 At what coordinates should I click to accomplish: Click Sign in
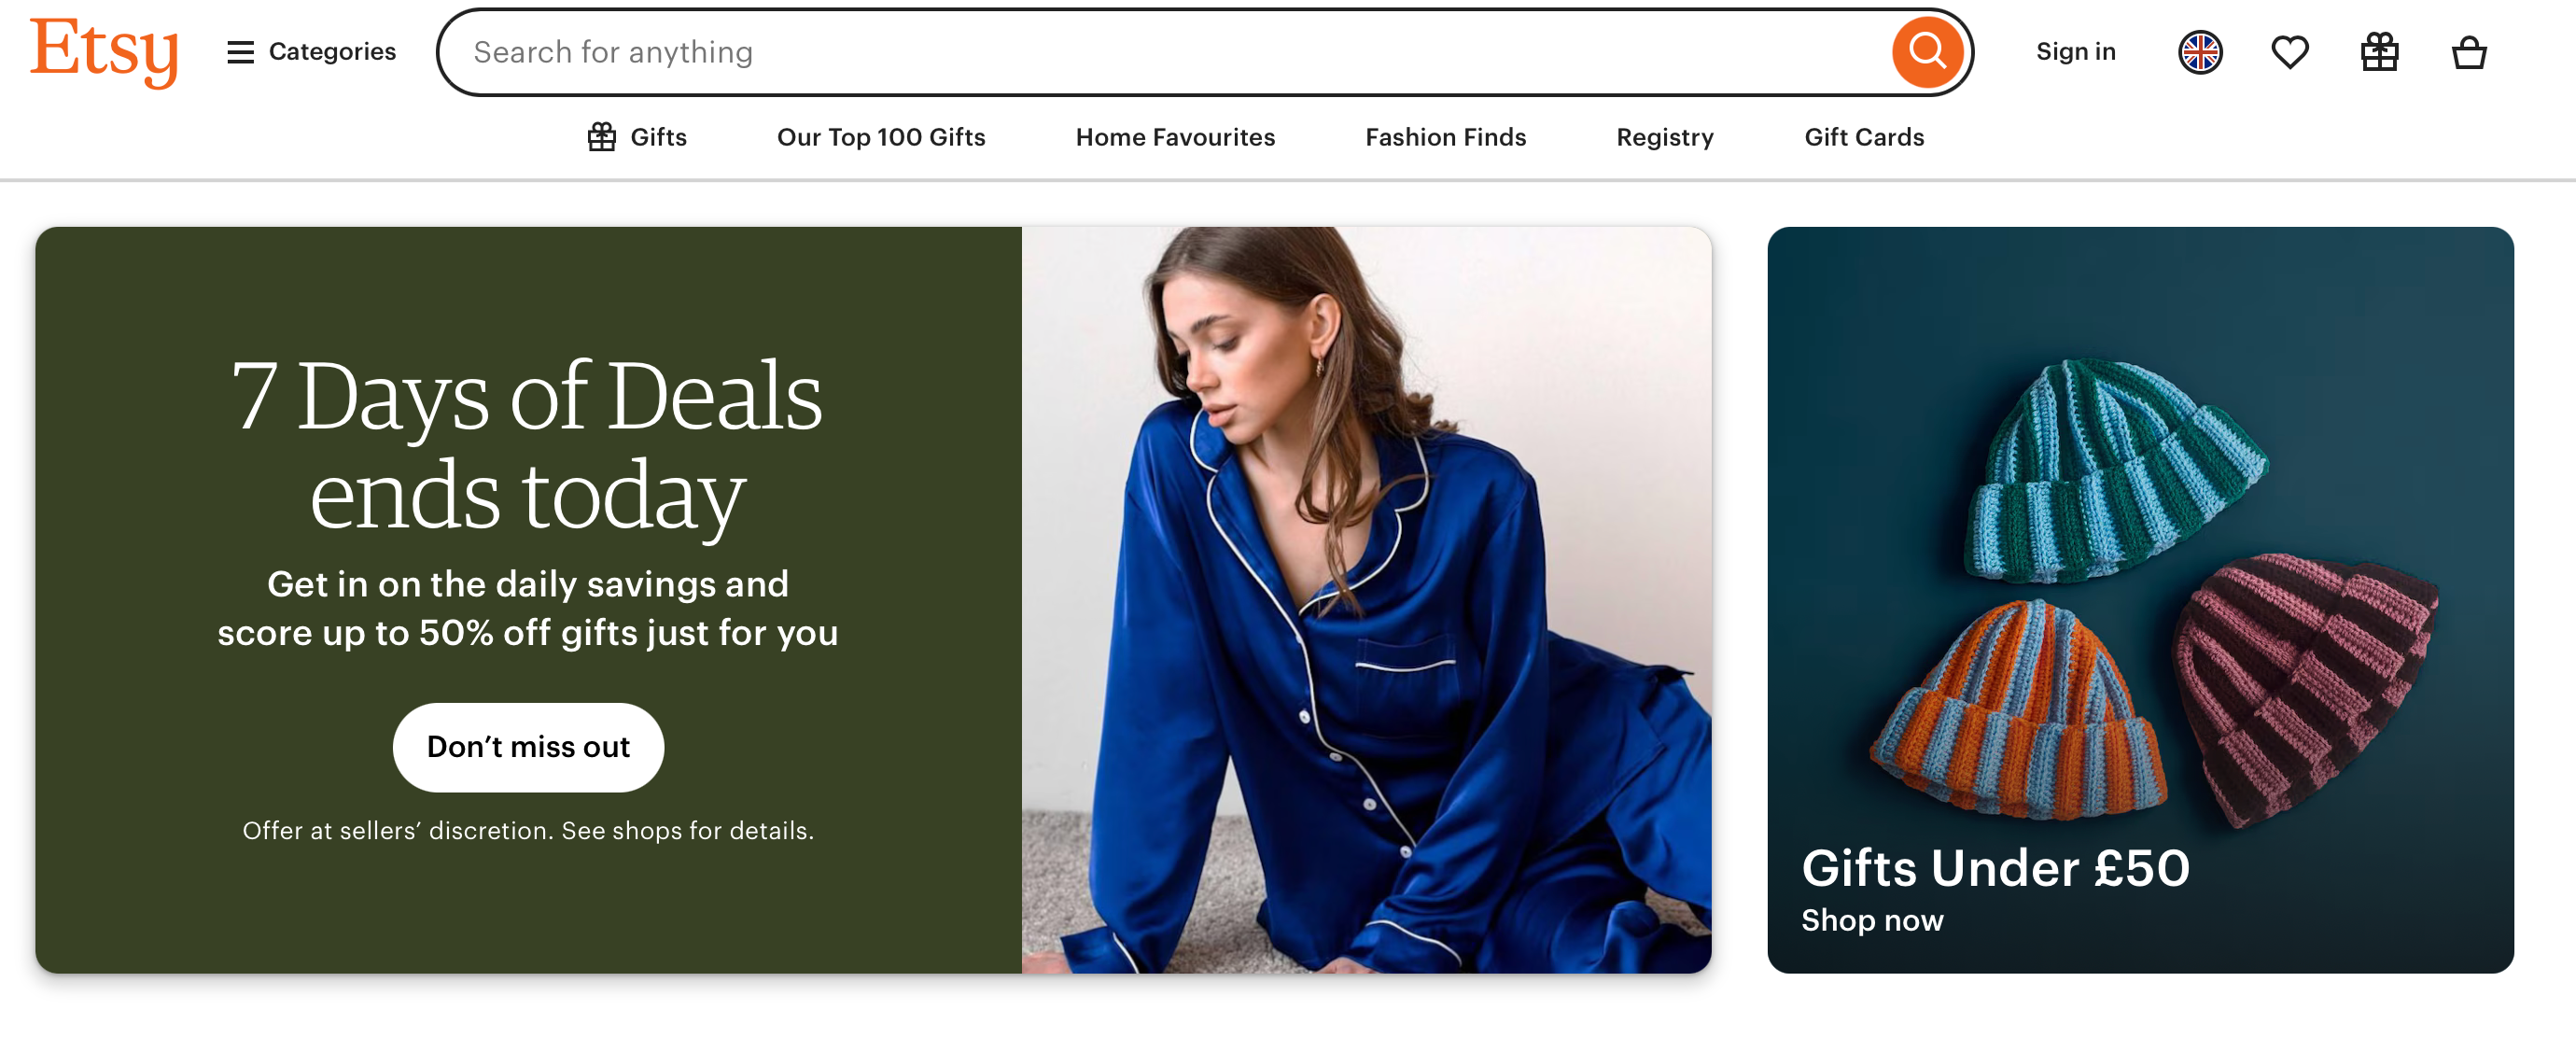pyautogui.click(x=2075, y=52)
